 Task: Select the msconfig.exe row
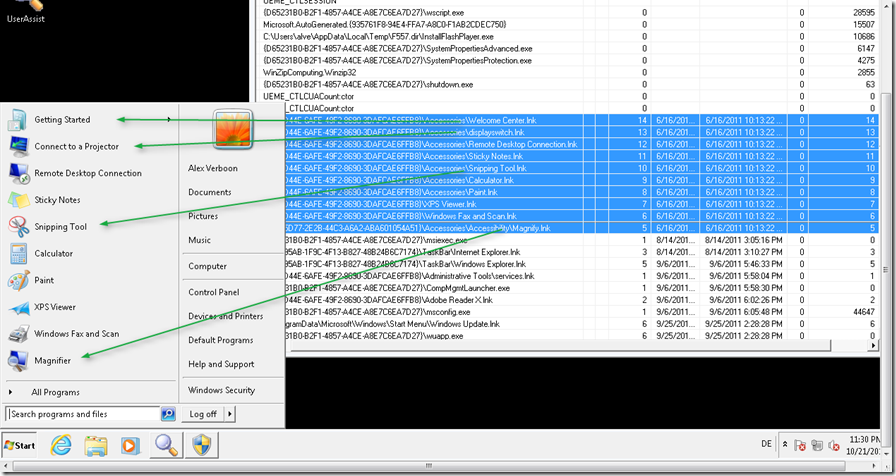pyautogui.click(x=581, y=312)
